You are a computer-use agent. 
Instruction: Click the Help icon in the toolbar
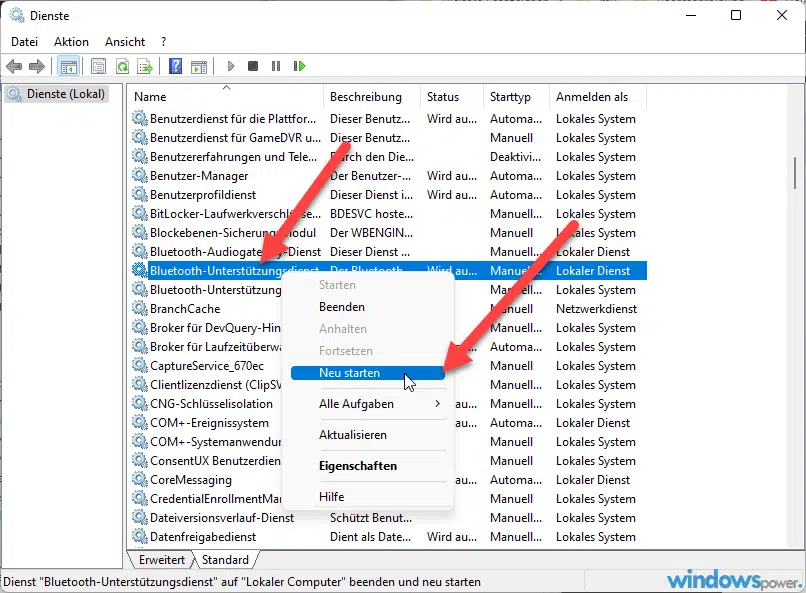(x=175, y=66)
